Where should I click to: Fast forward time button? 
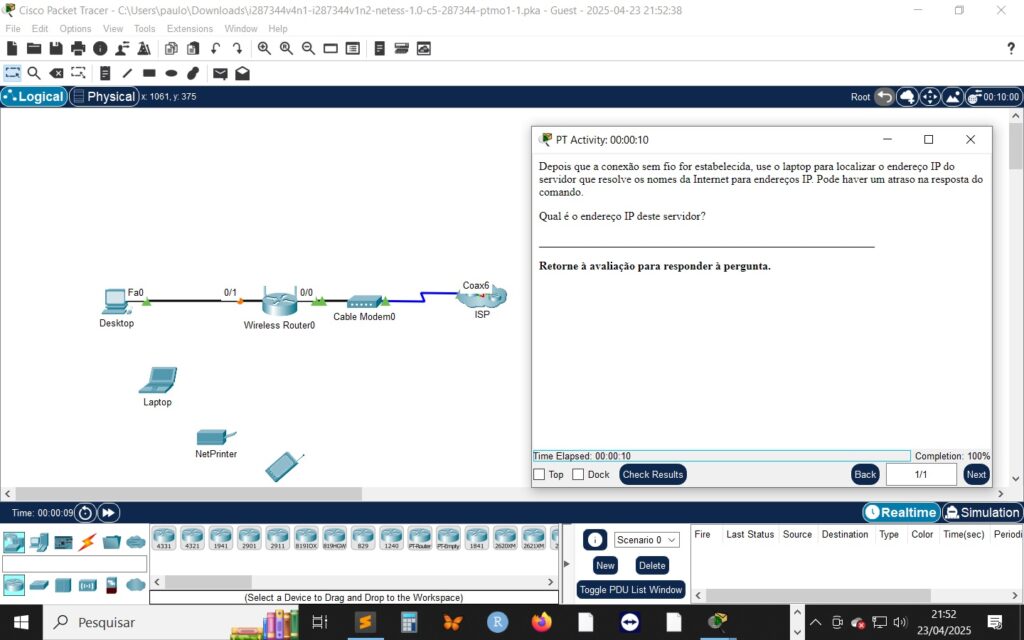pos(108,513)
